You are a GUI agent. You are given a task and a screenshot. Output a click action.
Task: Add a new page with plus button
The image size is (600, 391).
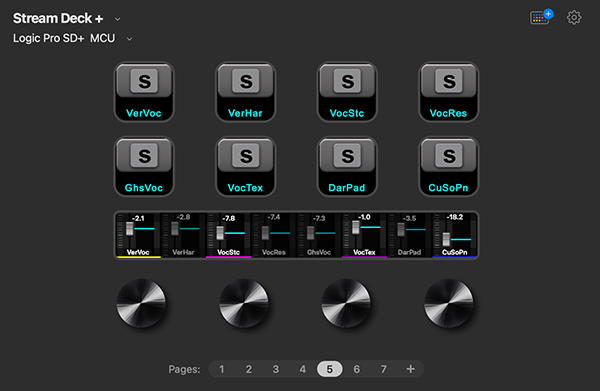(411, 369)
